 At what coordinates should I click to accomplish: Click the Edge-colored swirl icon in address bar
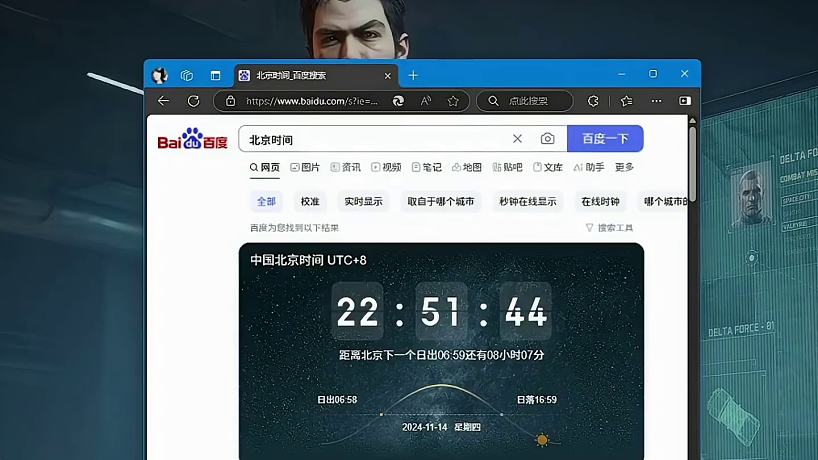[x=398, y=101]
